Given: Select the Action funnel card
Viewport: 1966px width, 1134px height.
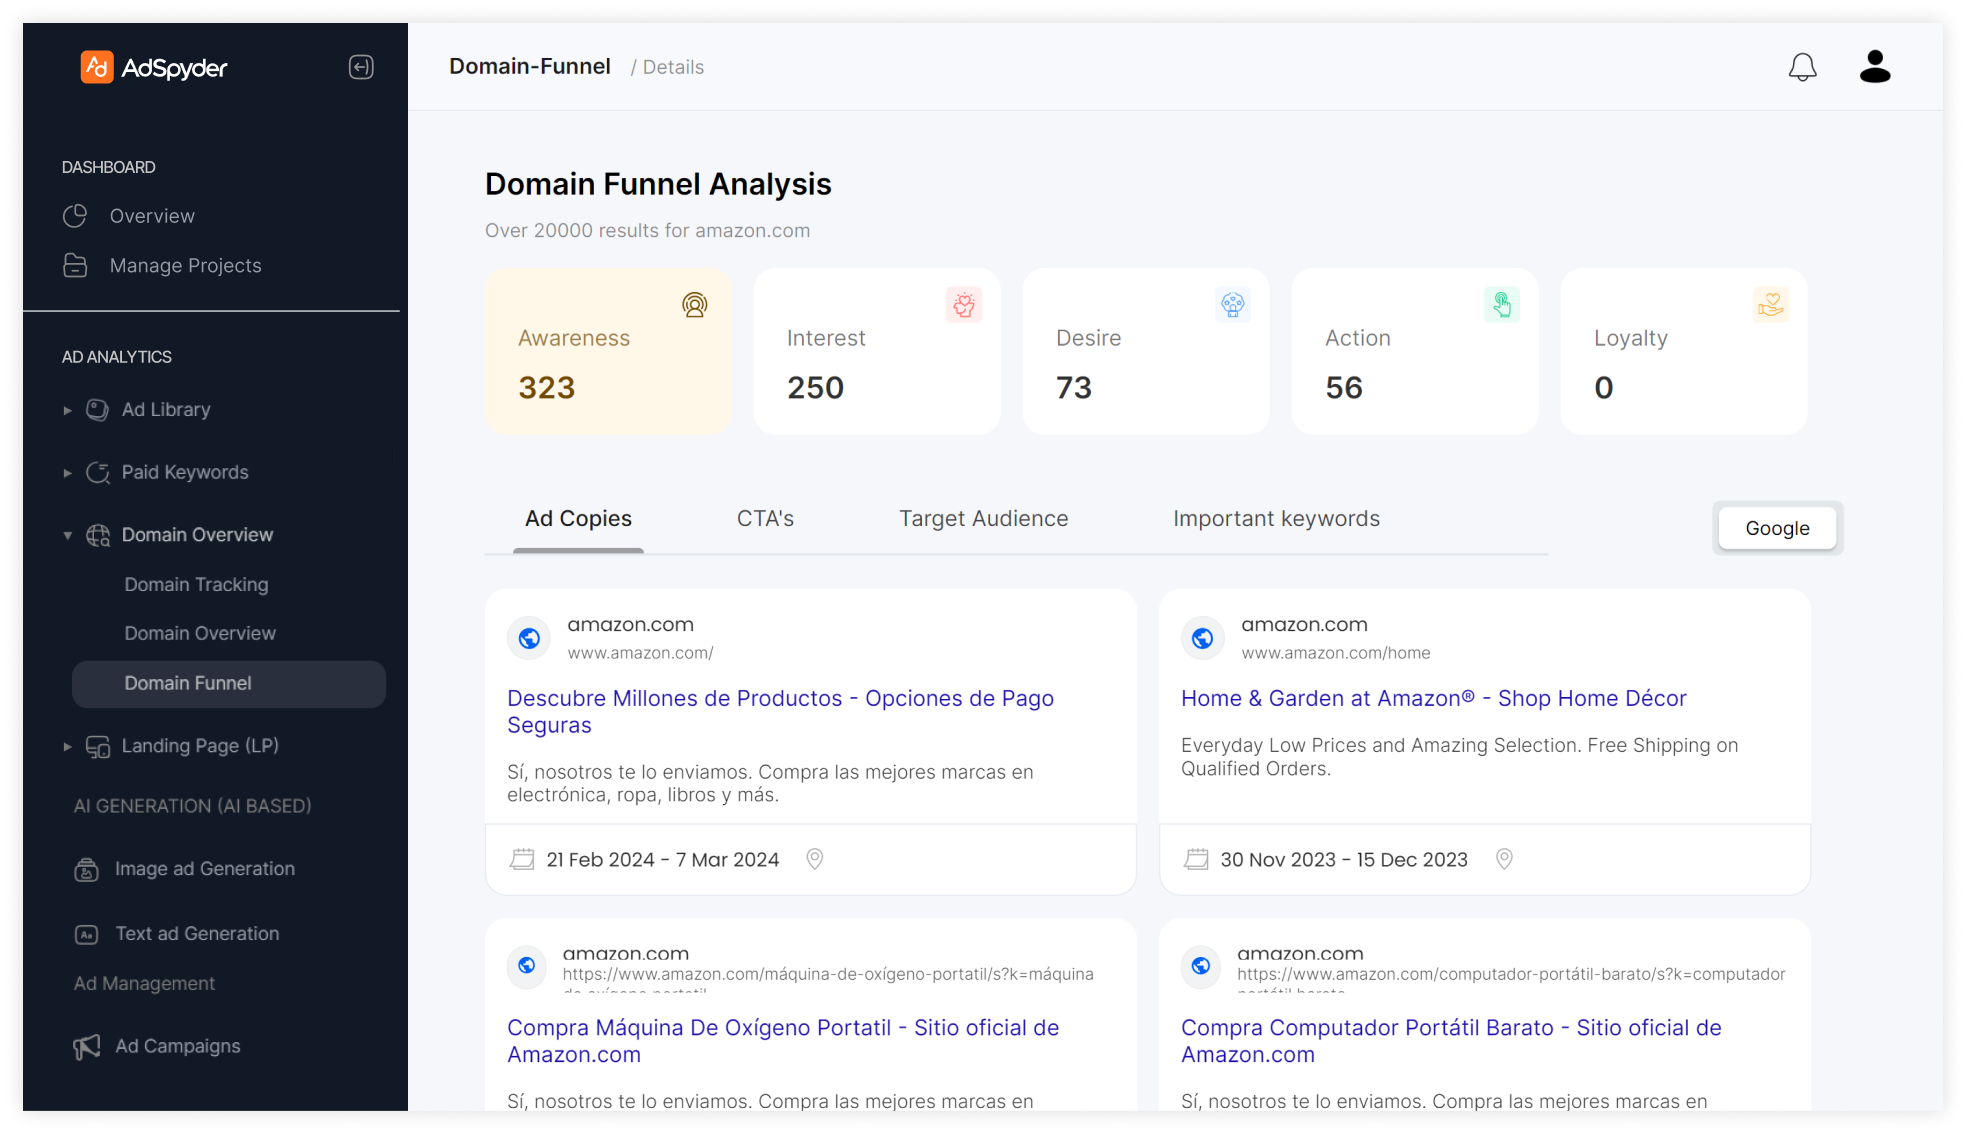Looking at the screenshot, I should click(1415, 351).
